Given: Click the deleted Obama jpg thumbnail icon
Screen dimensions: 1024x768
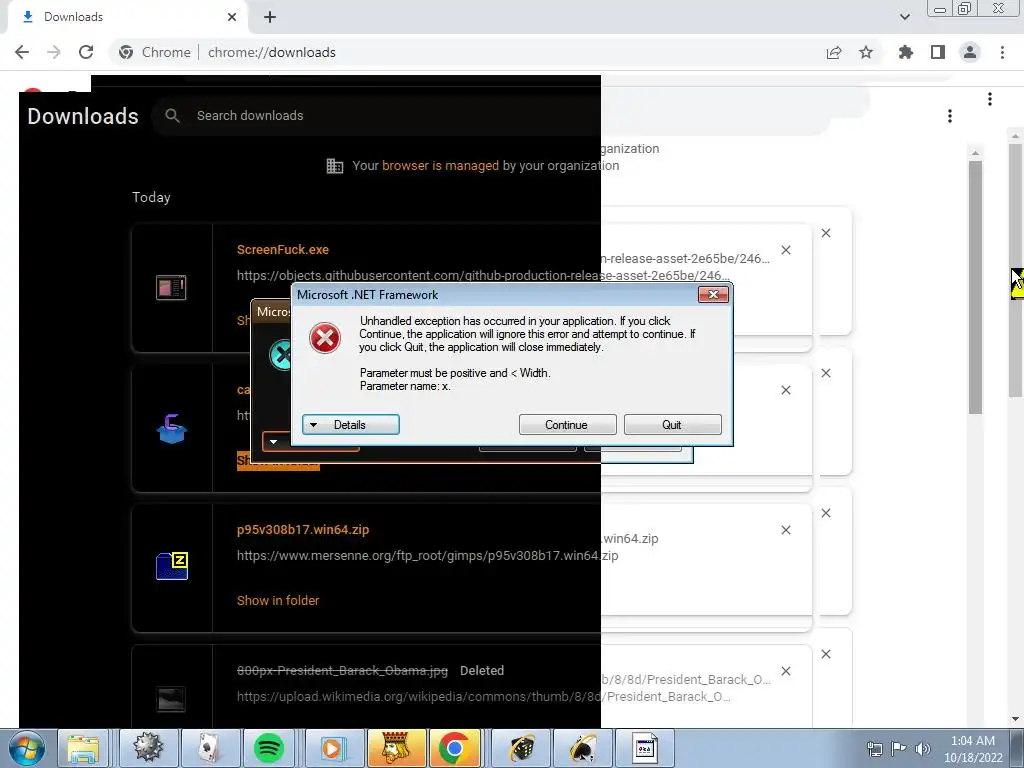Looking at the screenshot, I should (171, 699).
